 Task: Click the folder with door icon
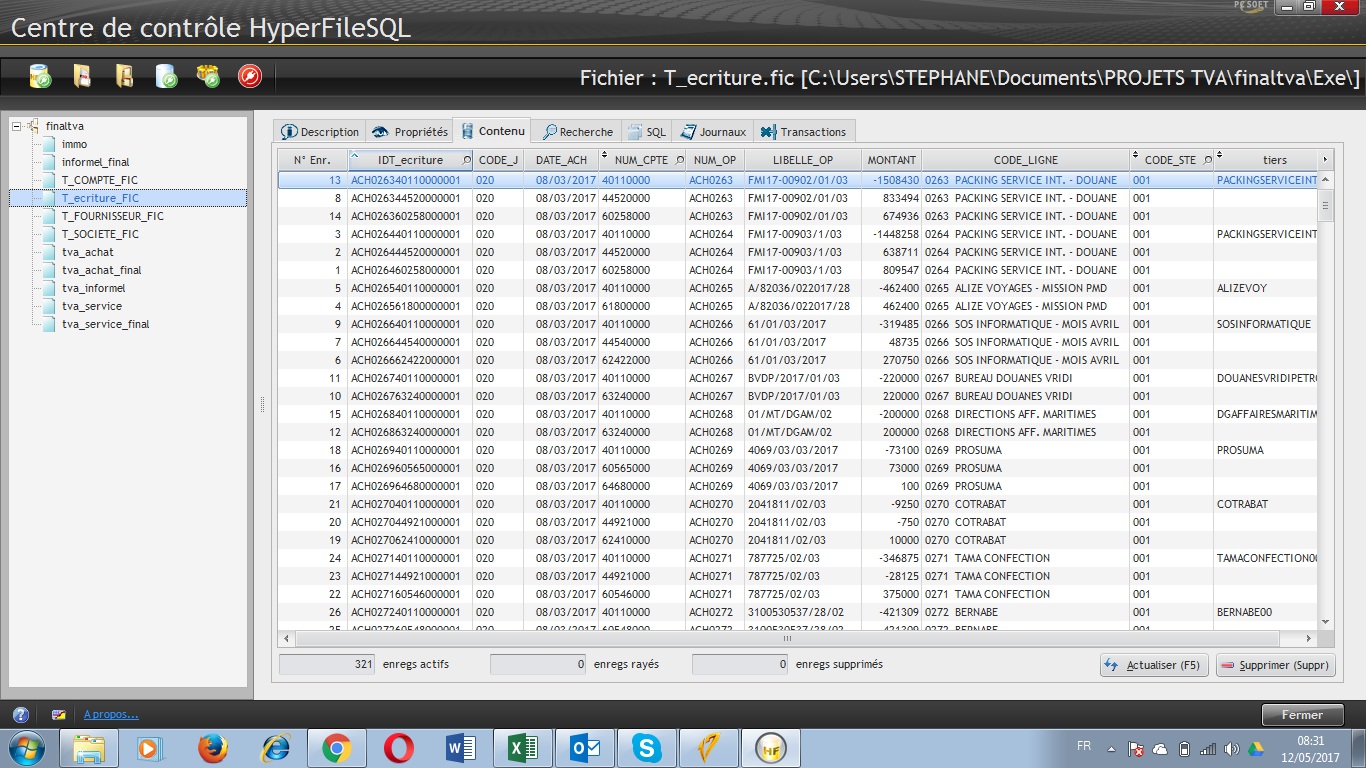pos(124,76)
